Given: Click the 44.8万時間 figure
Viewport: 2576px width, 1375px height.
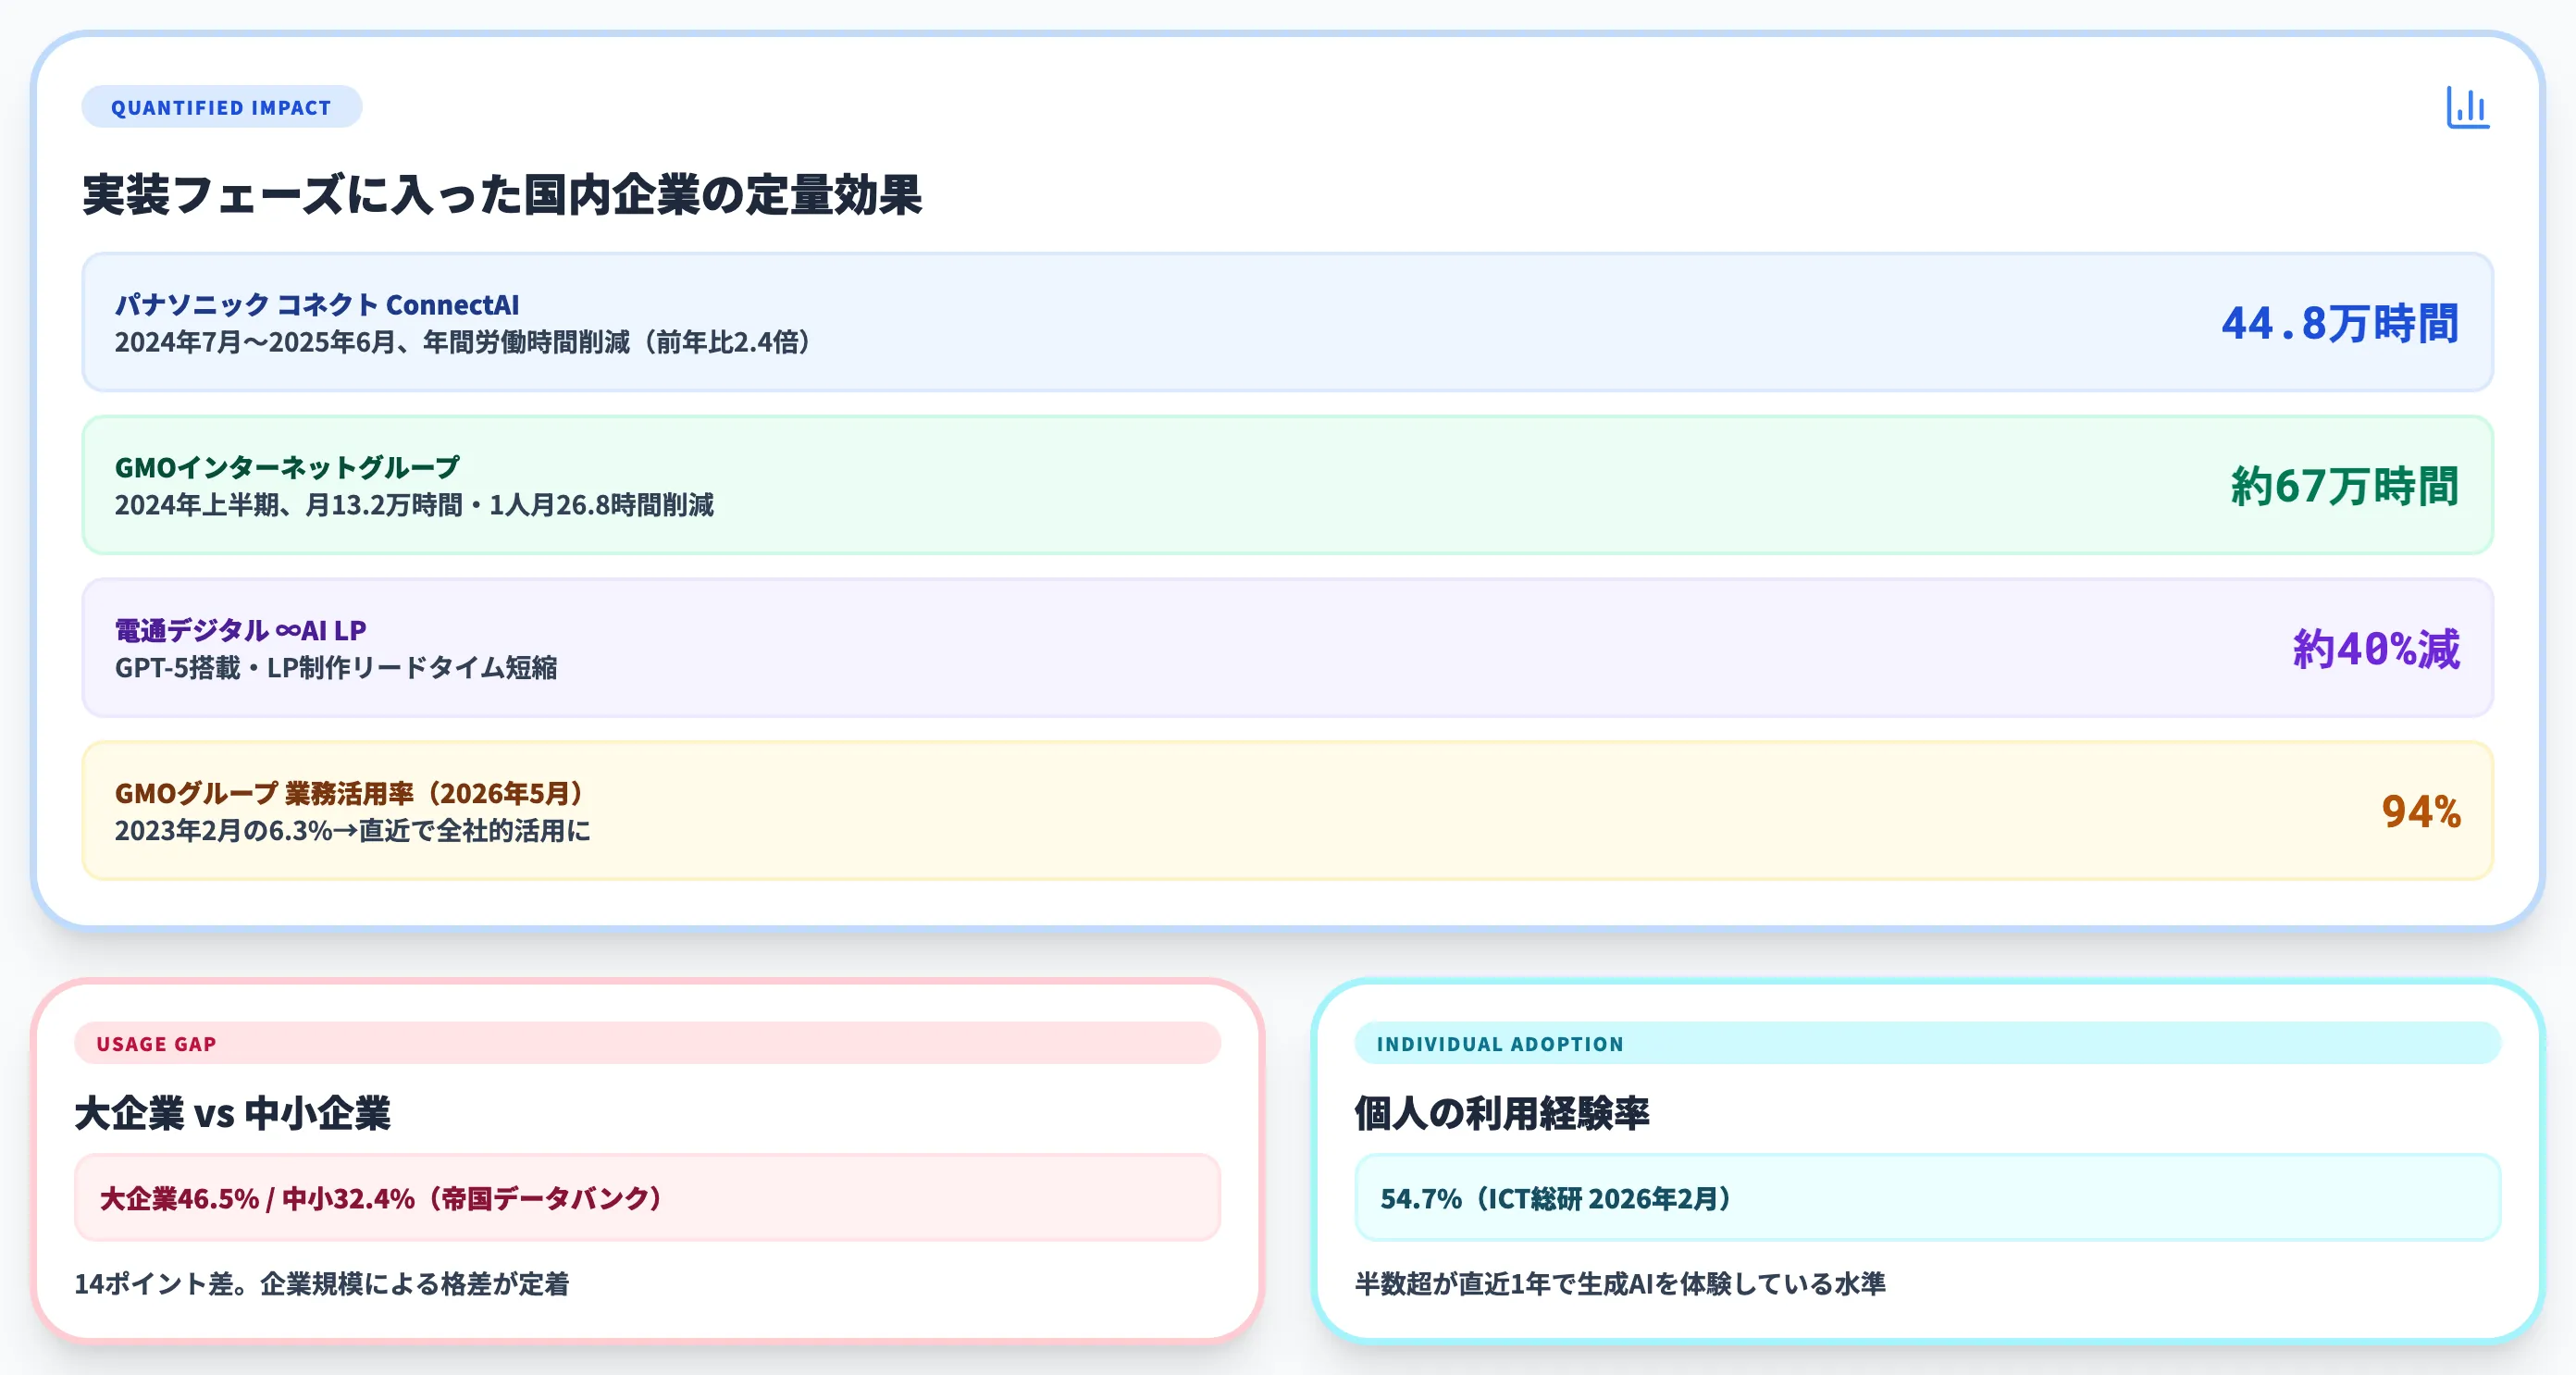Looking at the screenshot, I should pyautogui.click(x=2340, y=323).
